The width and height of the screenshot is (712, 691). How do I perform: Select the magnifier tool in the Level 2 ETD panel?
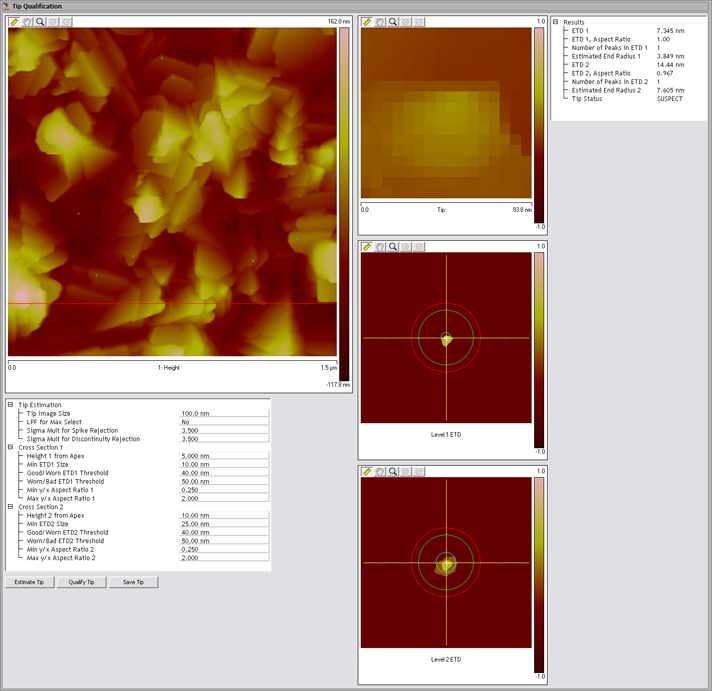393,472
